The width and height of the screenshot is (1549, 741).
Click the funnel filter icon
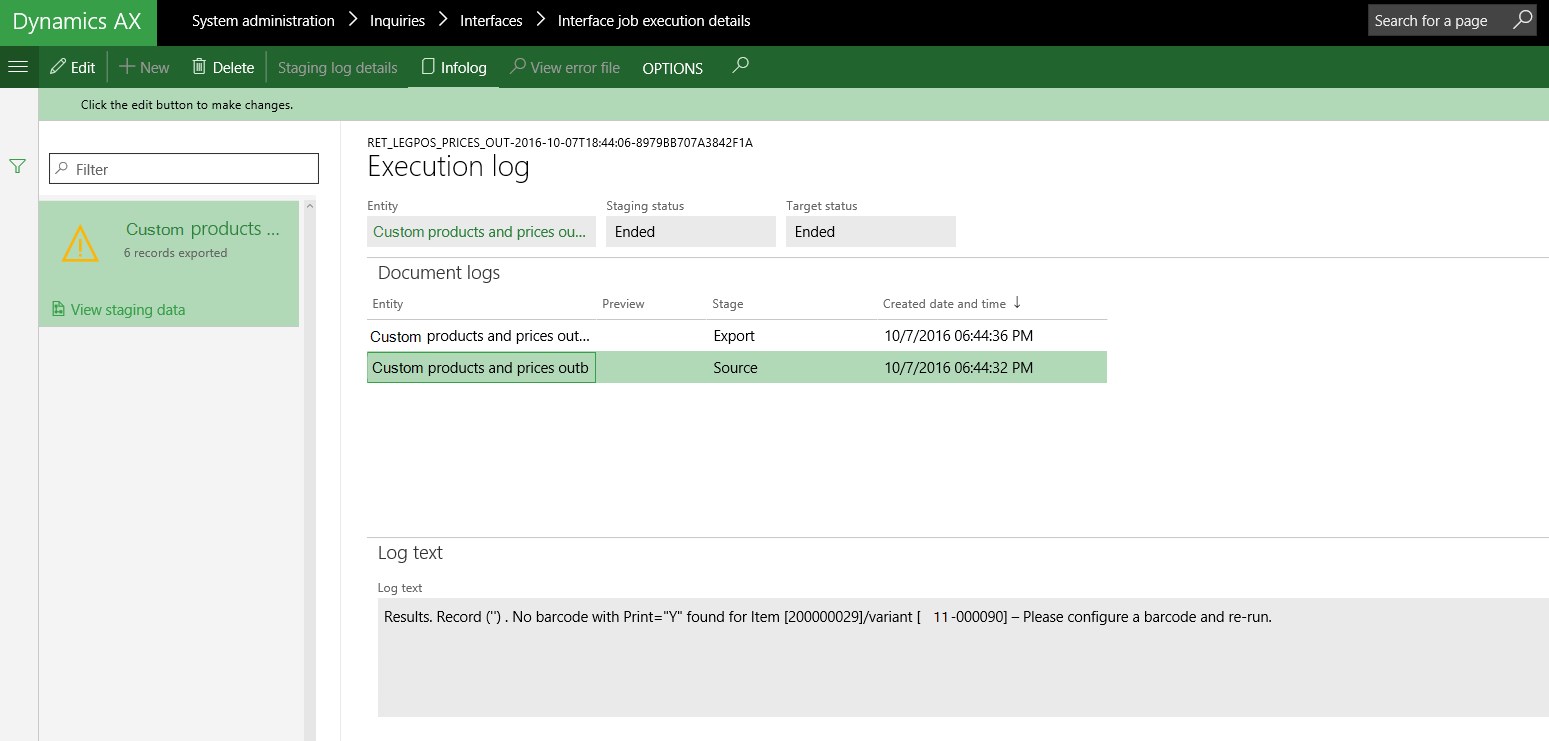17,166
